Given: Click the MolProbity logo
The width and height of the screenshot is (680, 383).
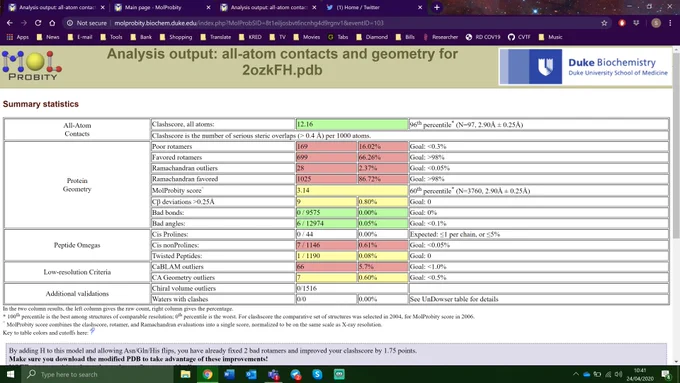Looking at the screenshot, I should (32, 66).
